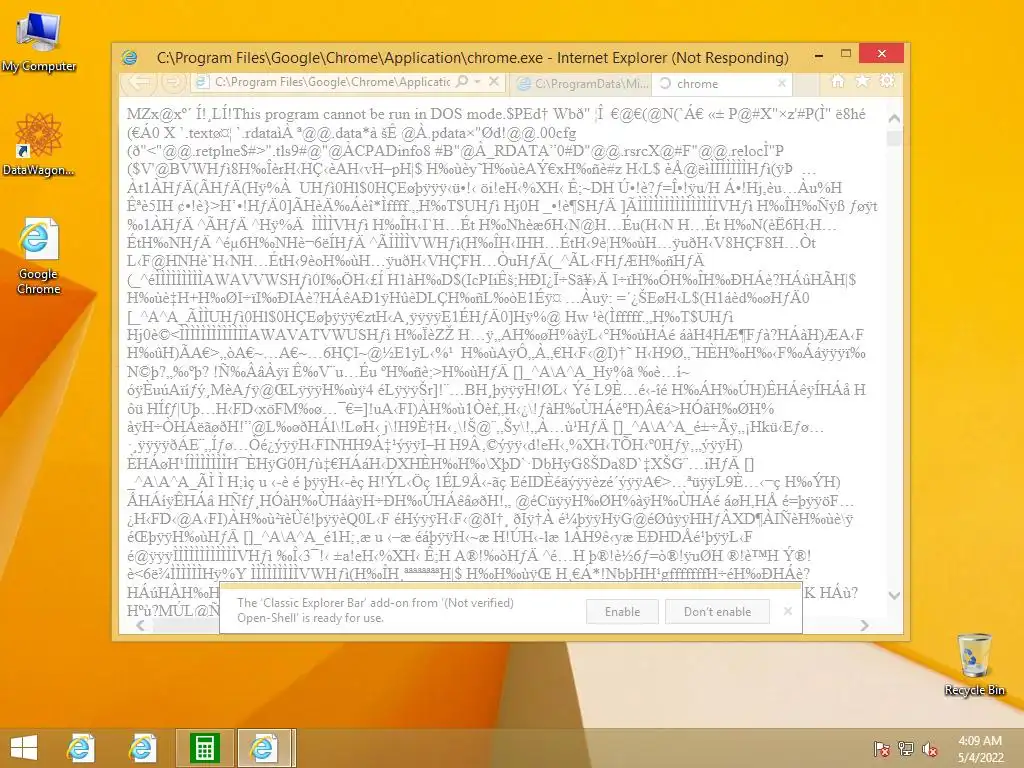
Task: Click the page icon in the address bar
Action: coord(202,82)
